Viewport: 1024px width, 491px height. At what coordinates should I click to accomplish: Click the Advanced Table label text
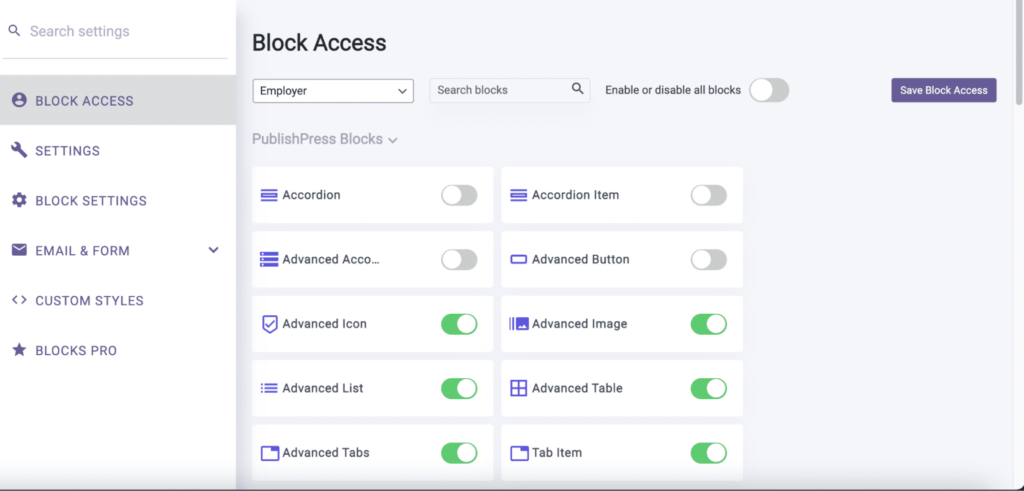coord(577,388)
